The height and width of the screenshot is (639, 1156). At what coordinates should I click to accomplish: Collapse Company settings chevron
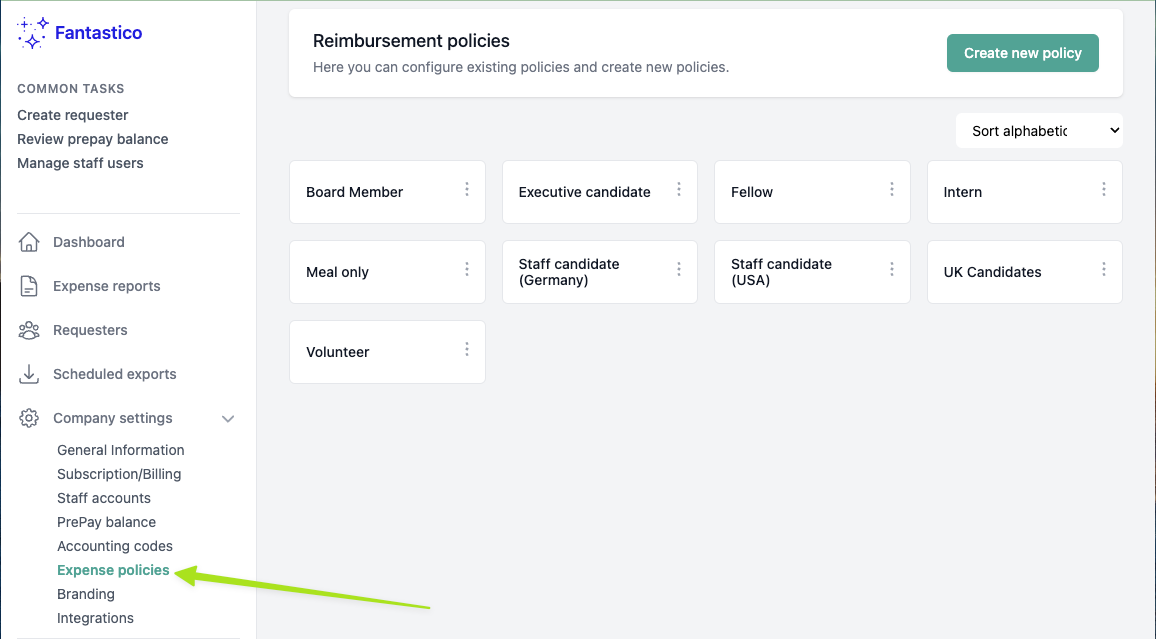[x=228, y=418]
